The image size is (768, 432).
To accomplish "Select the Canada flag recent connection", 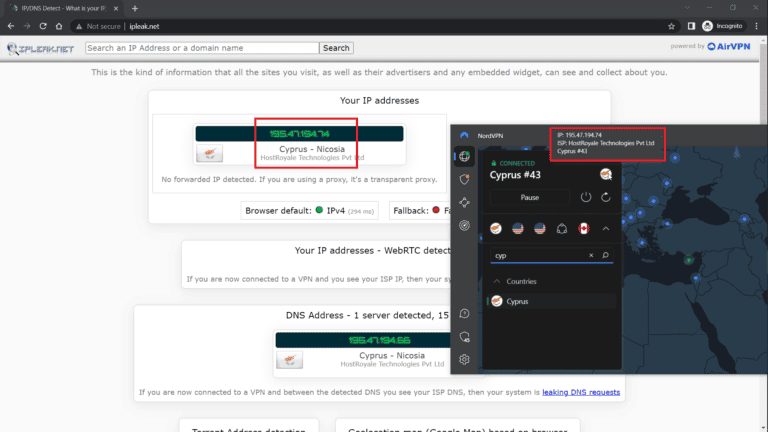I will (x=583, y=228).
